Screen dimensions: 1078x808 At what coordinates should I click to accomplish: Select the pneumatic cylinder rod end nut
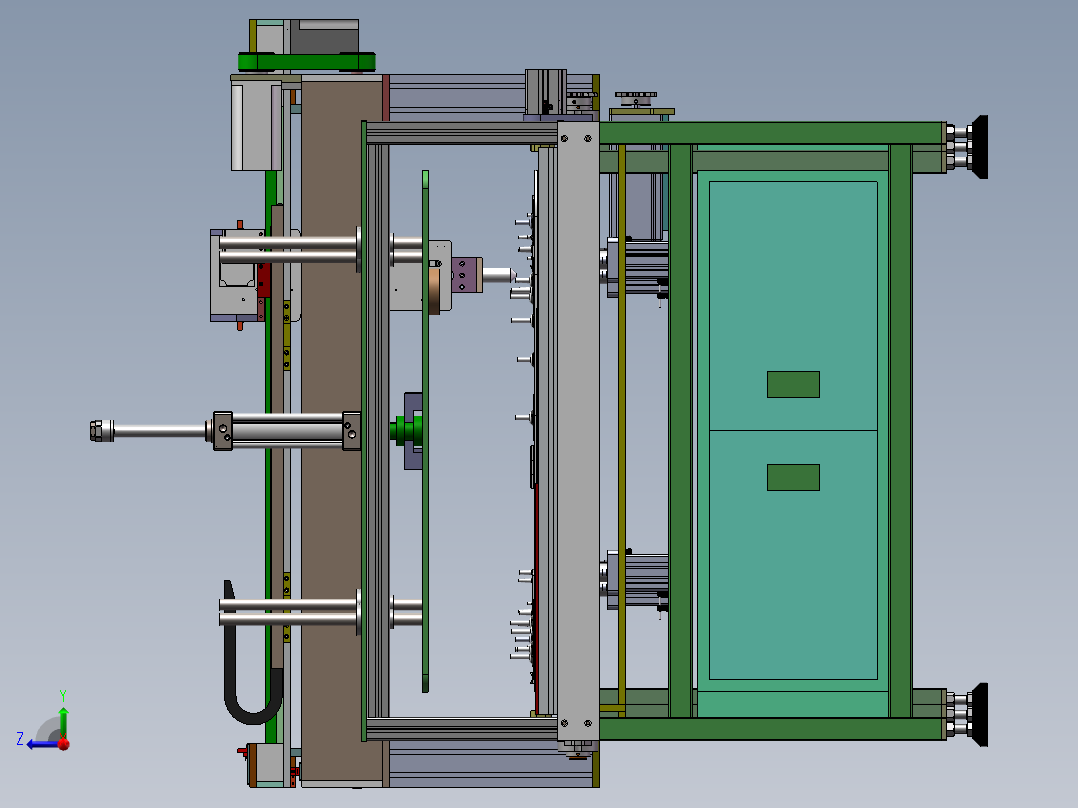tap(102, 431)
